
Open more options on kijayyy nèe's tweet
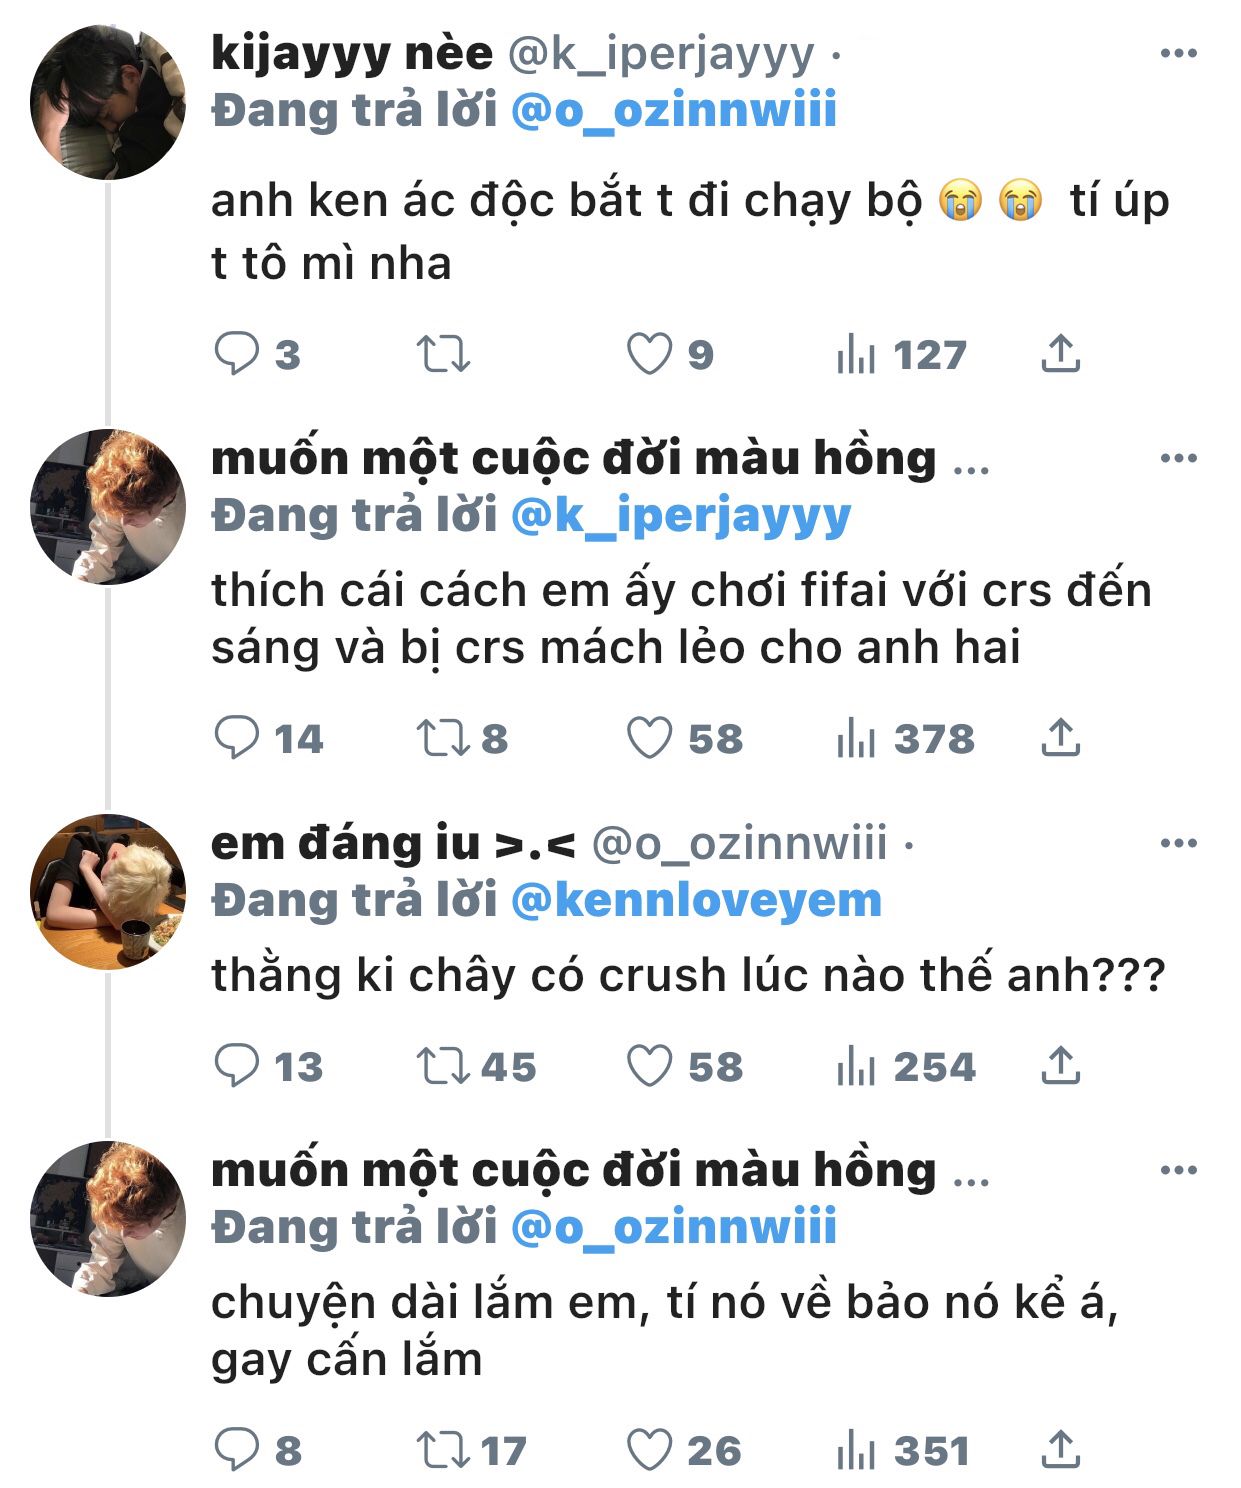click(x=1179, y=54)
